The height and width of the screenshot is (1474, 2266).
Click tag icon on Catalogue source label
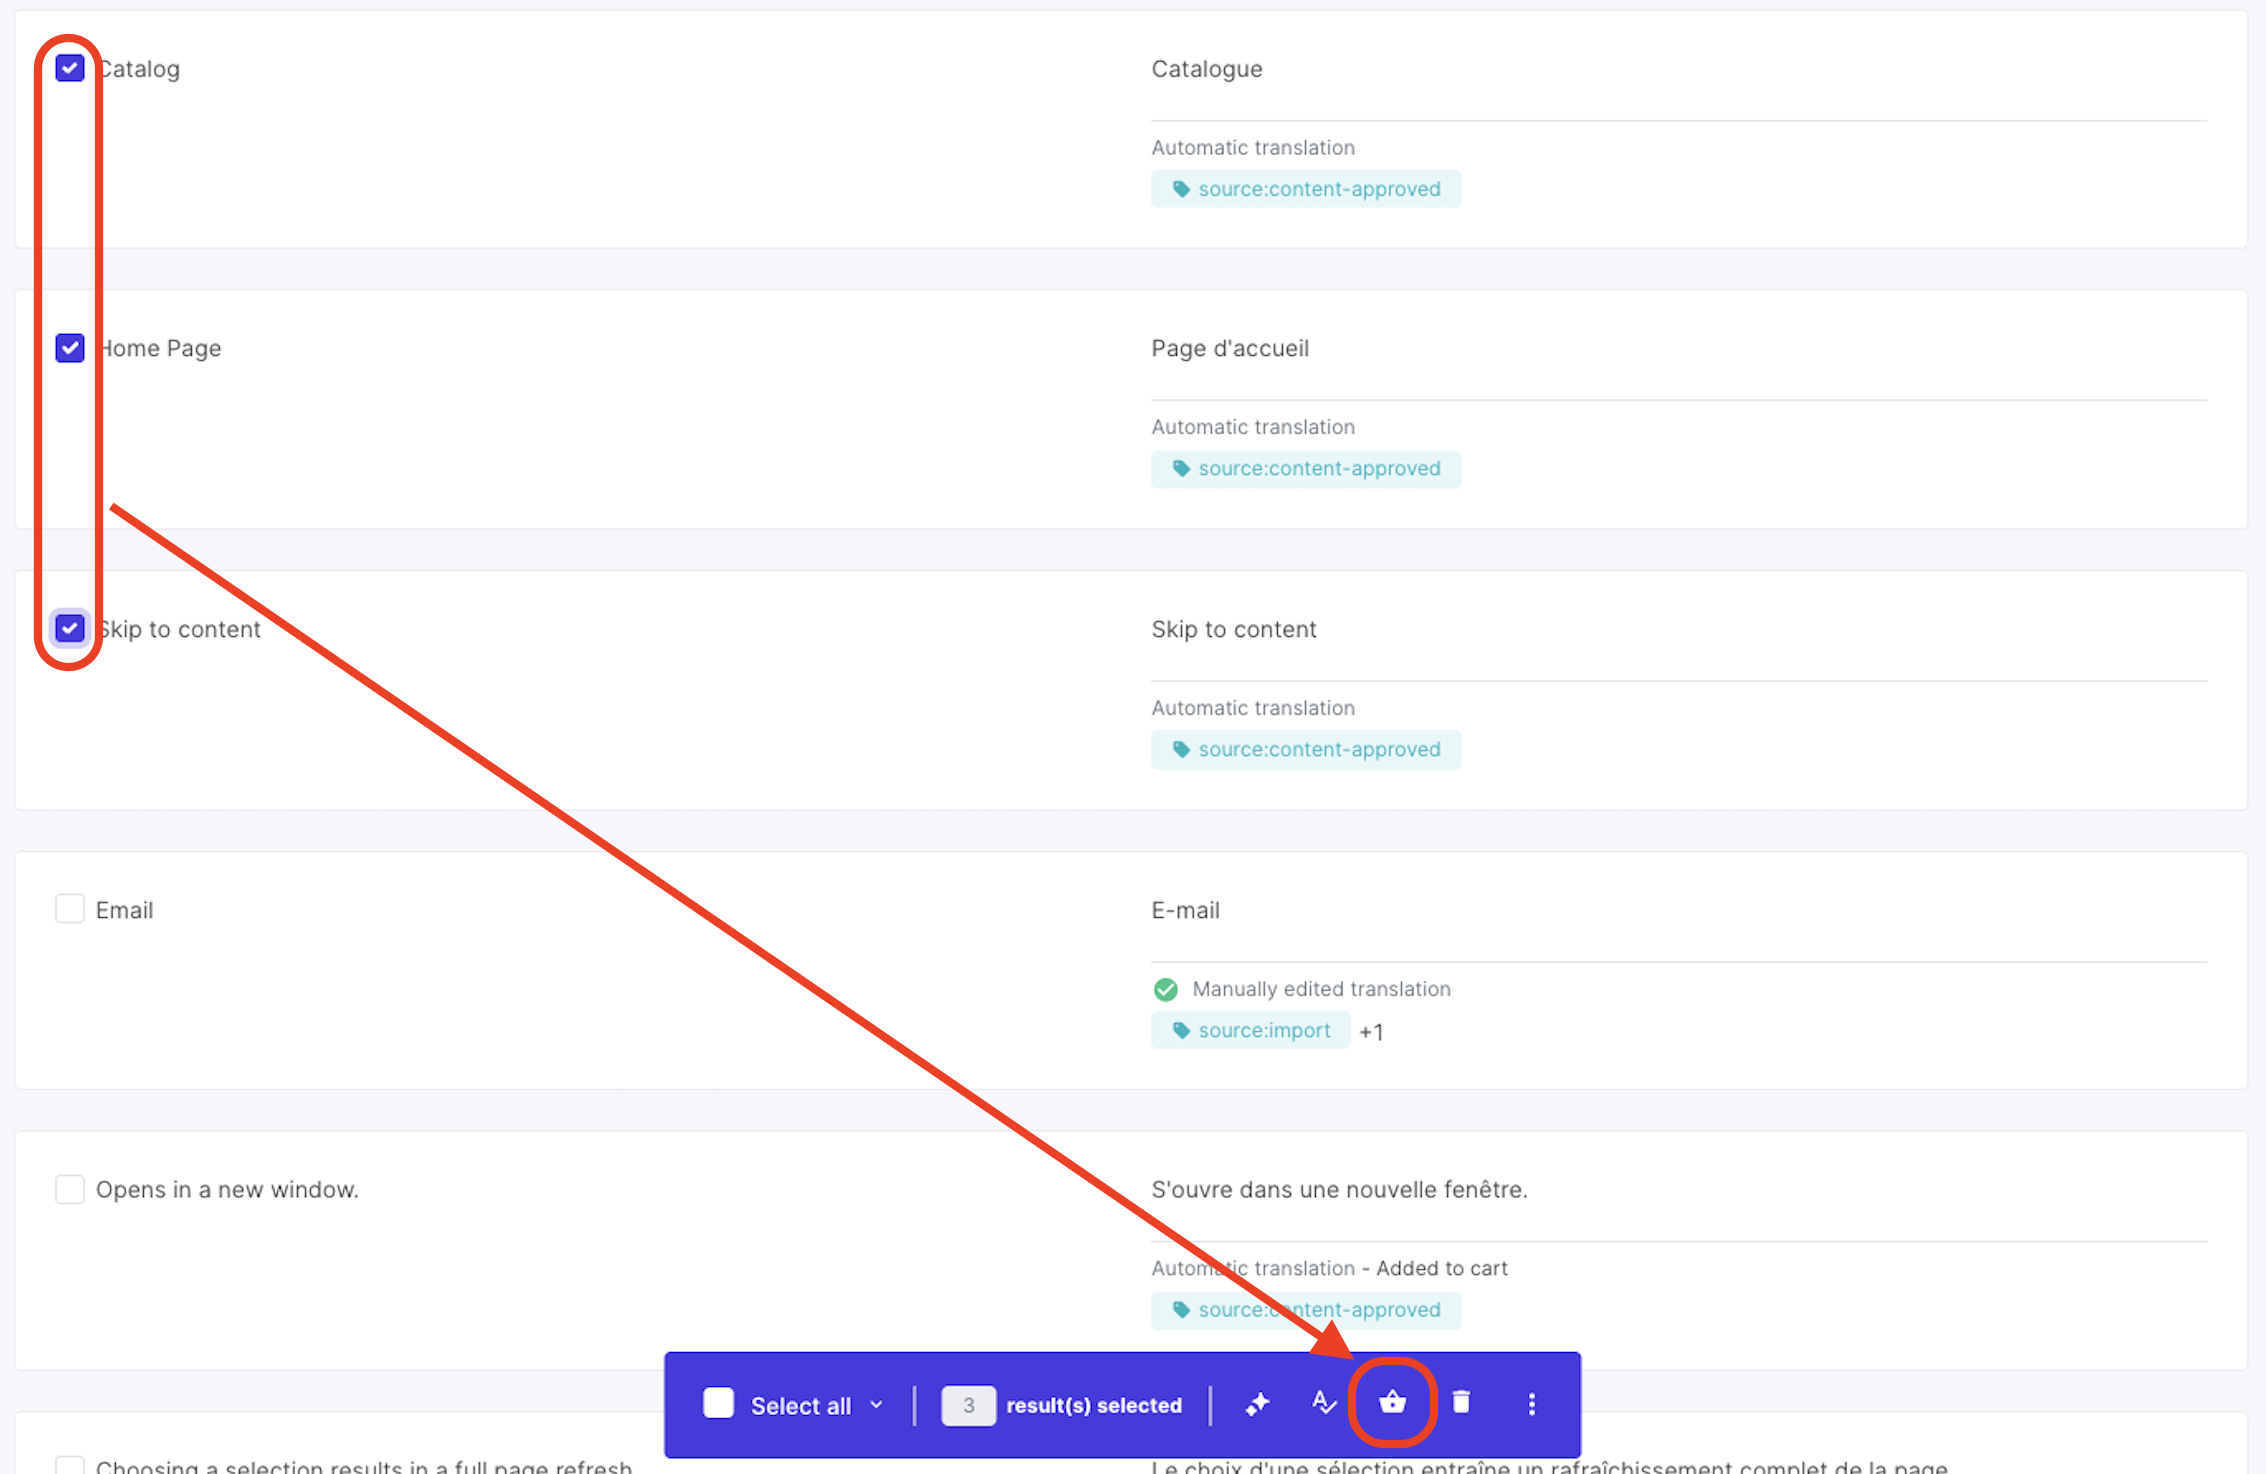(1181, 189)
